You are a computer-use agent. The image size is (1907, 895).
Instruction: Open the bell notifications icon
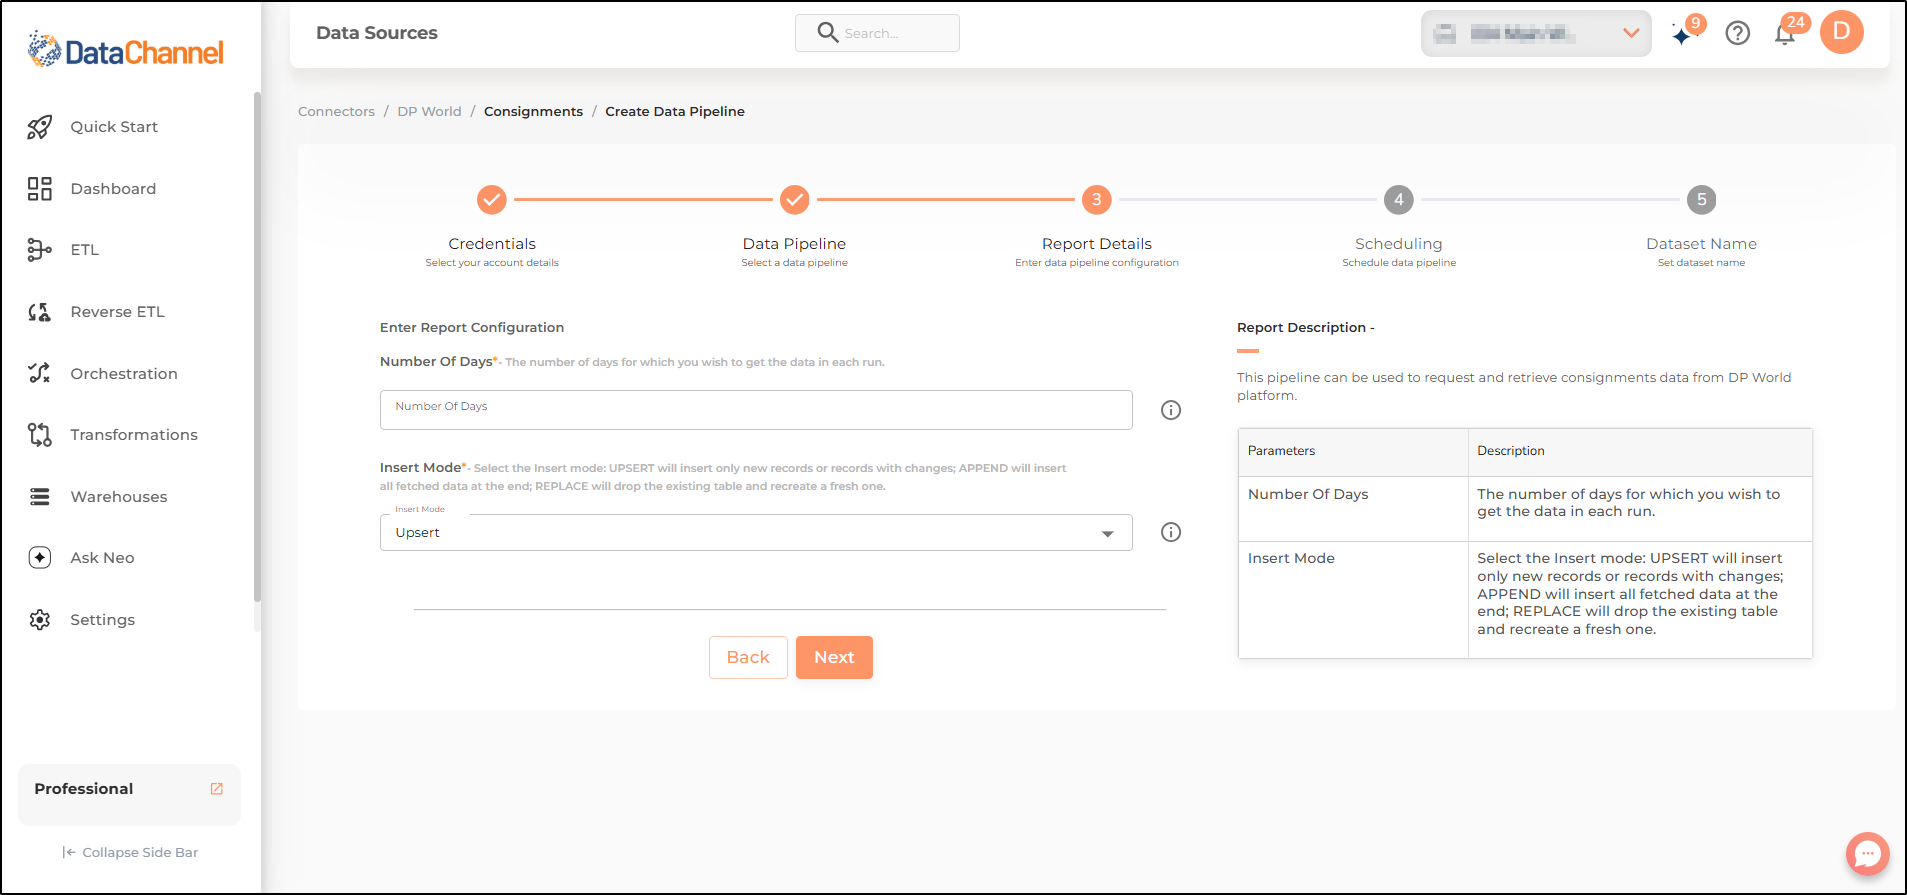pyautogui.click(x=1785, y=34)
